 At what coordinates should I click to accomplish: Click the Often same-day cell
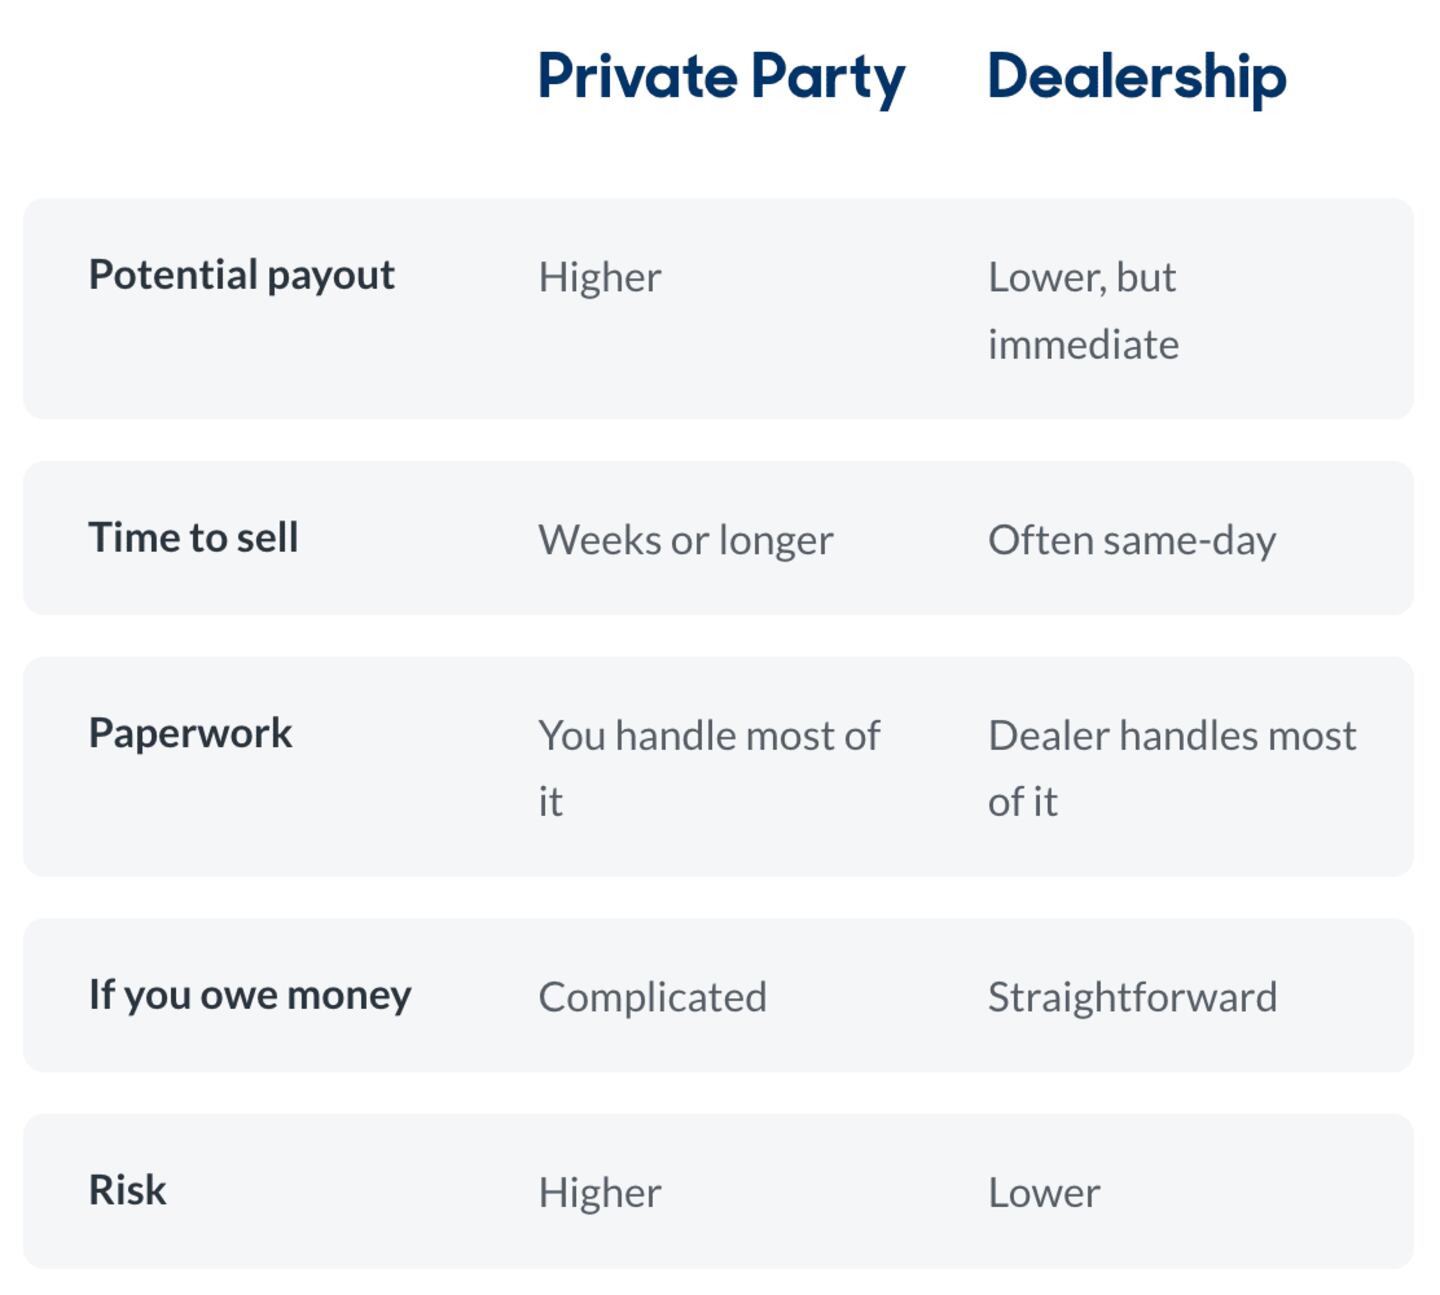point(1132,541)
